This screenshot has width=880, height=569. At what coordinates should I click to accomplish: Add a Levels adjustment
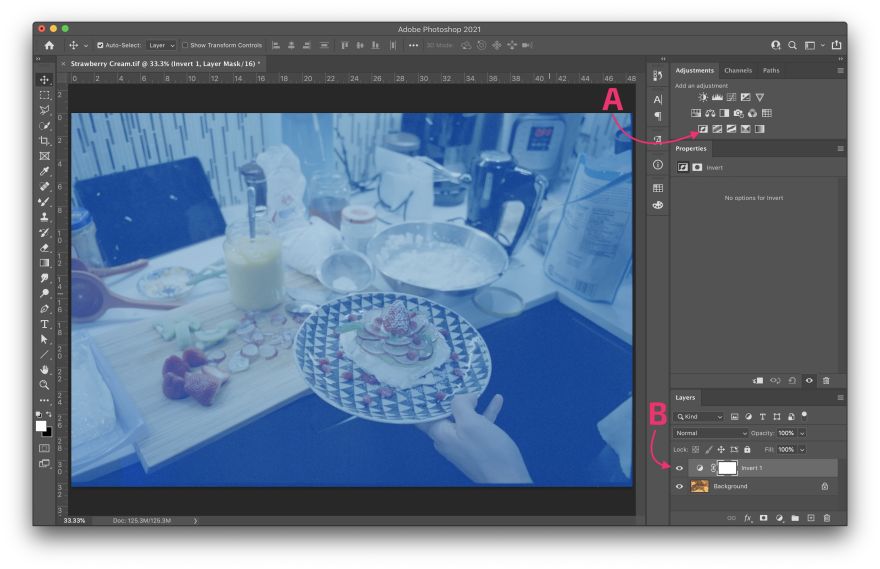pos(717,97)
